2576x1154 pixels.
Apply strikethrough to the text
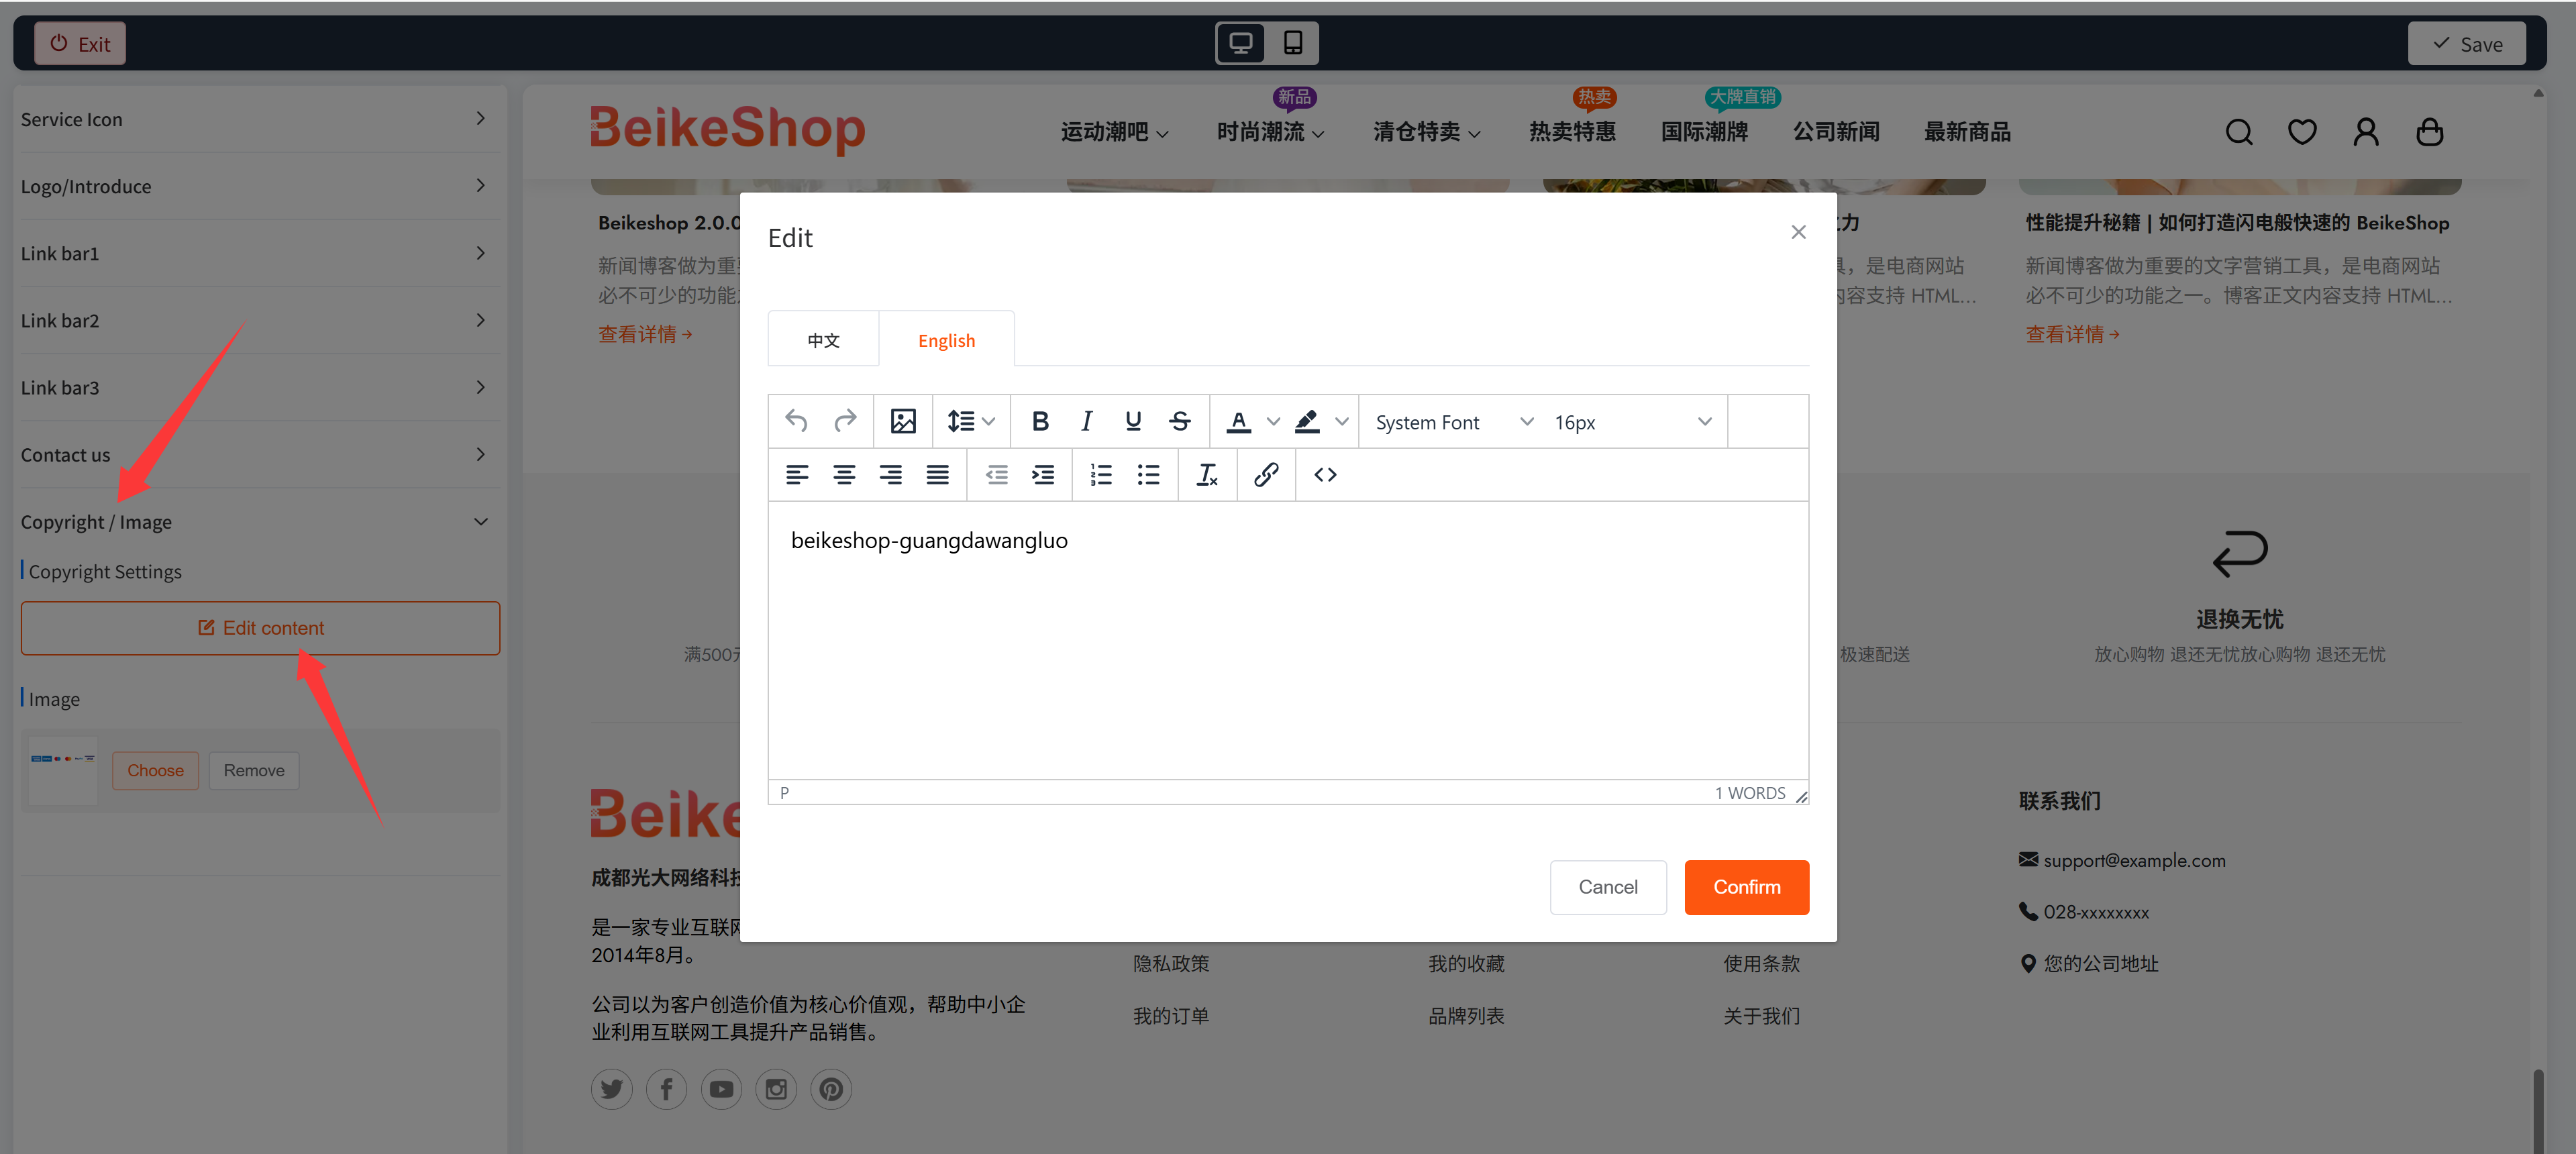1180,421
